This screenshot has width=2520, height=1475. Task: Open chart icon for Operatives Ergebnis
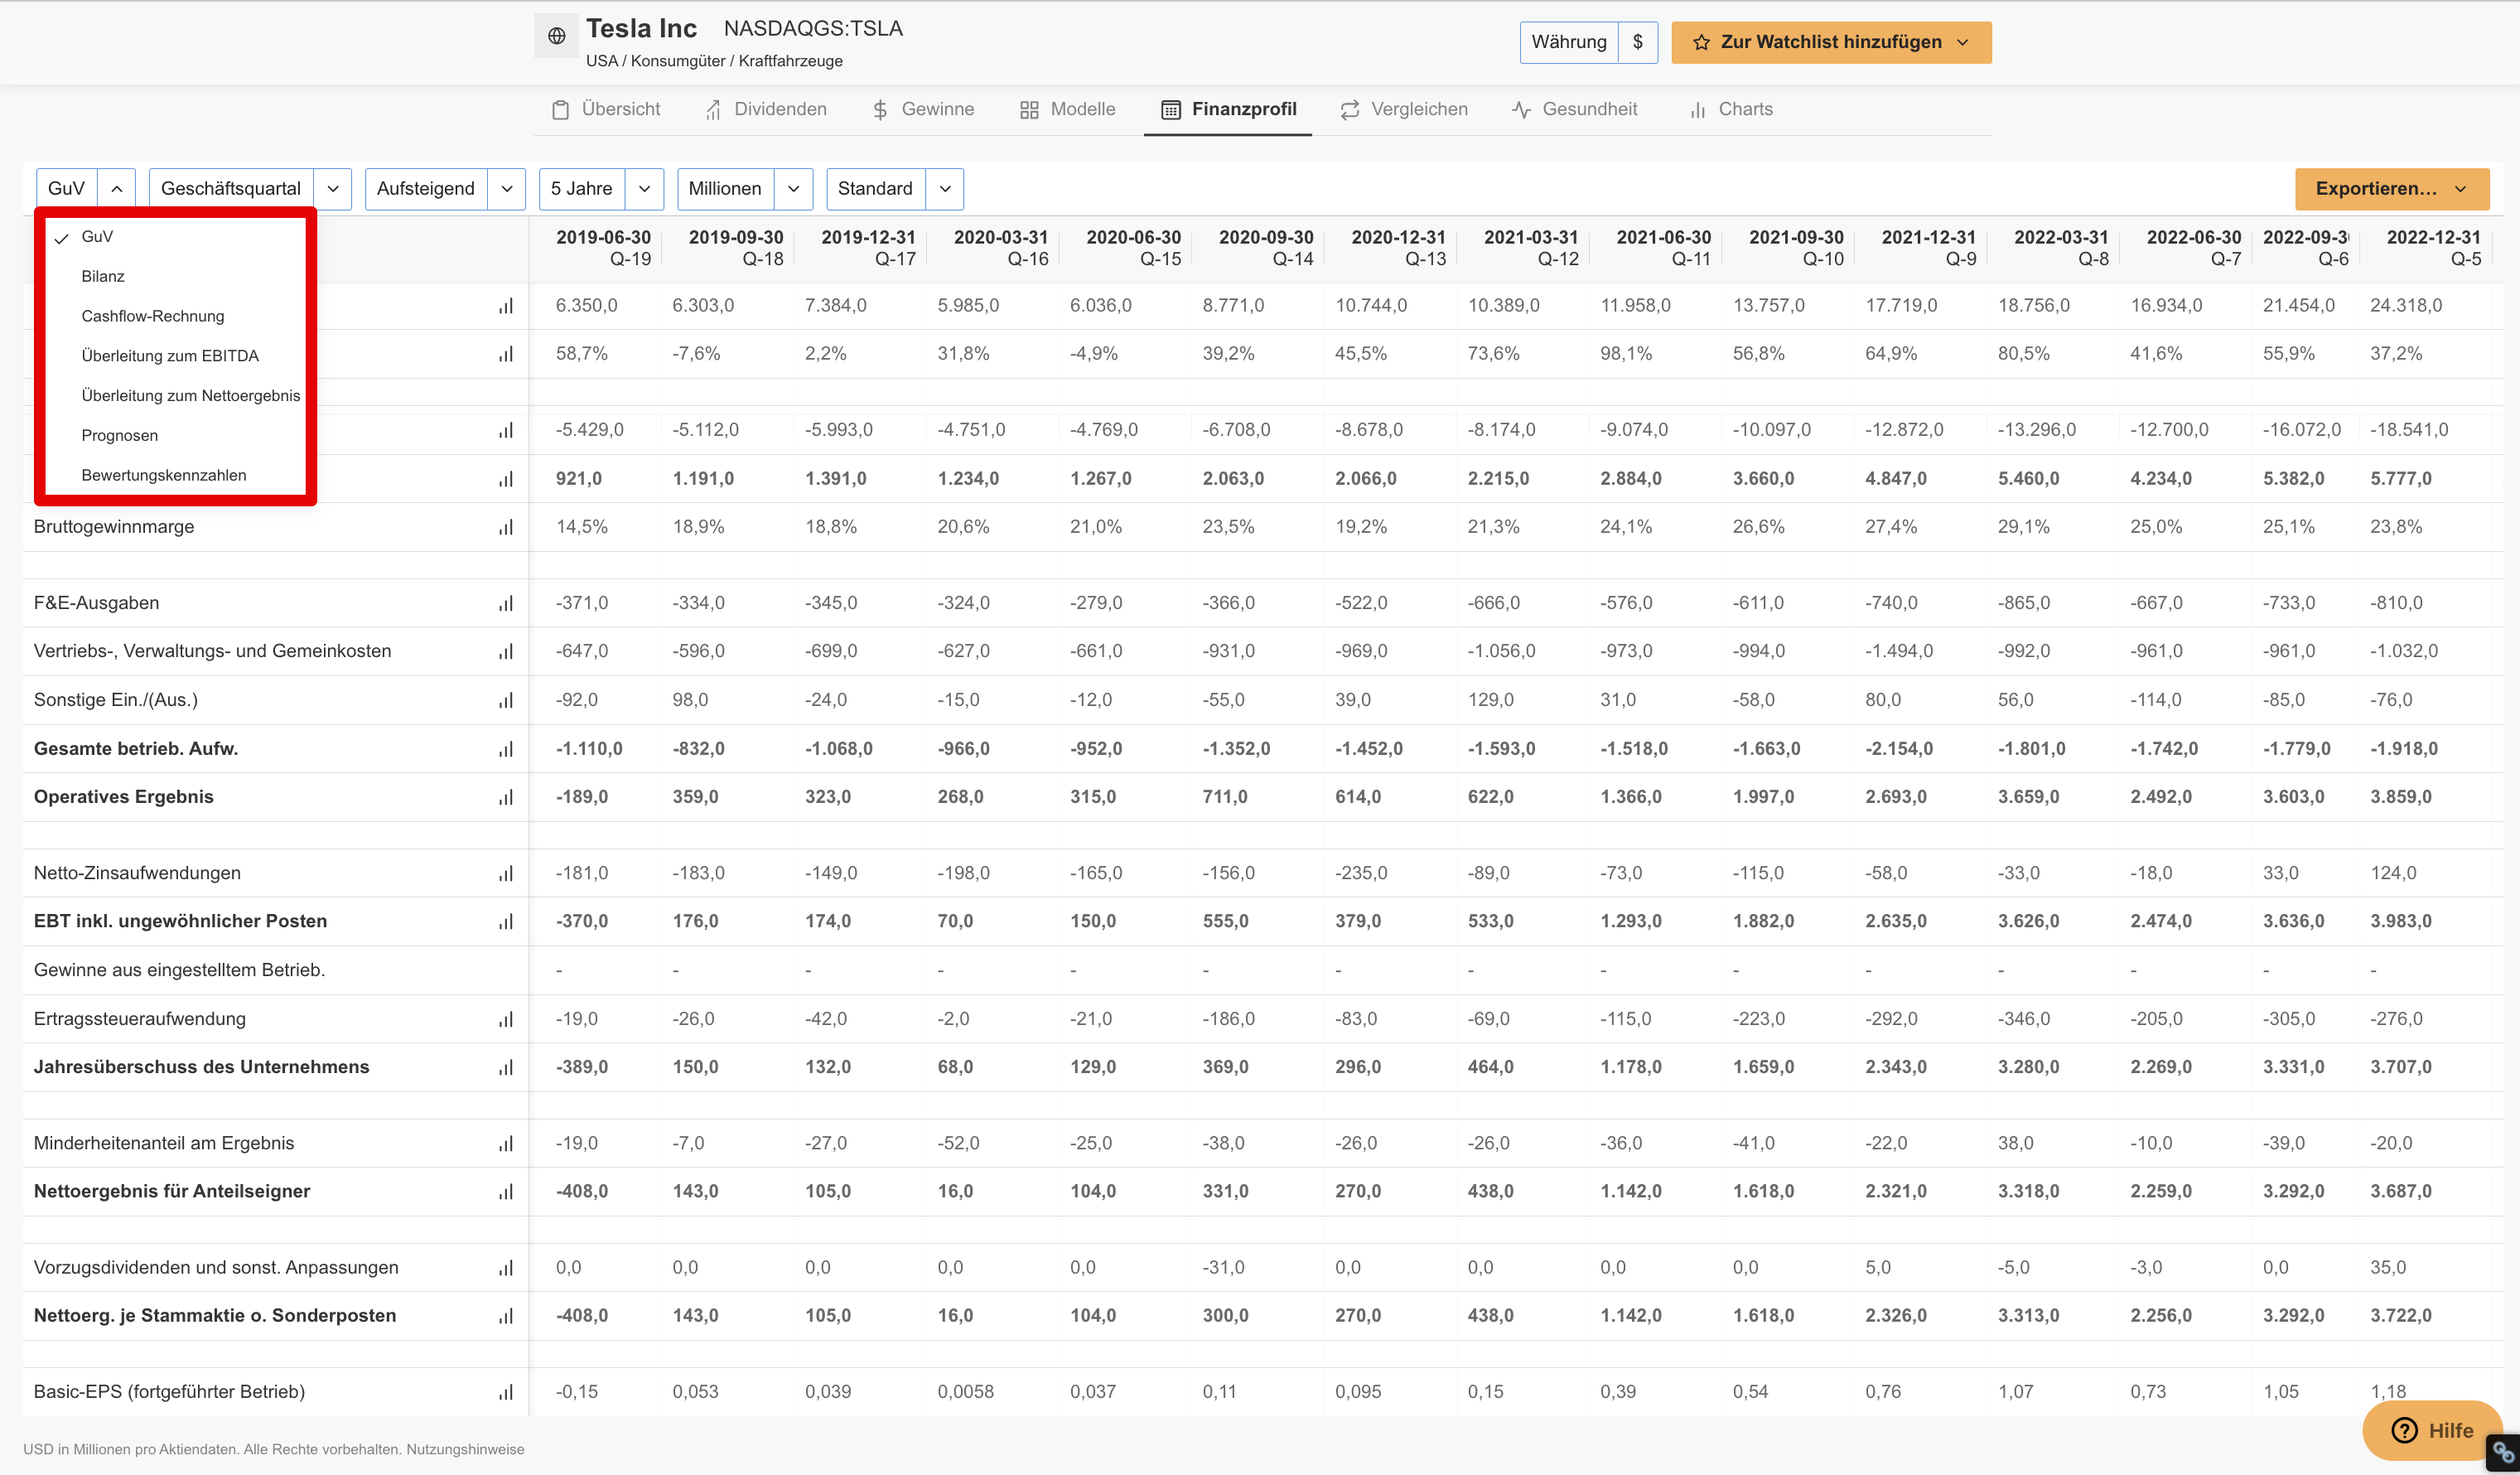[x=506, y=797]
